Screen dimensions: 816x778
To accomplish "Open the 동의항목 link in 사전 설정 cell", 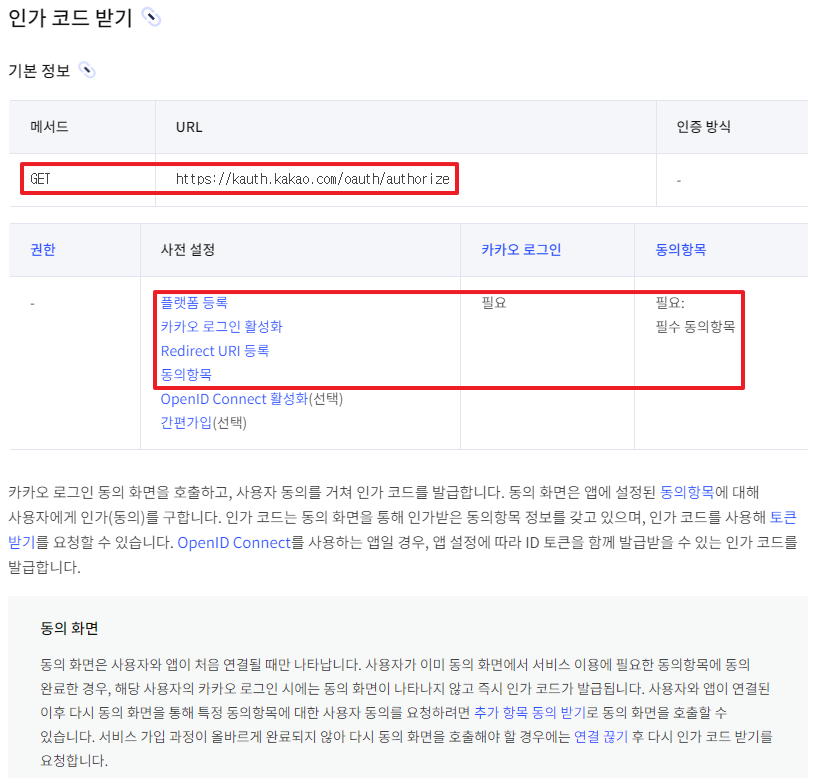I will 186,374.
